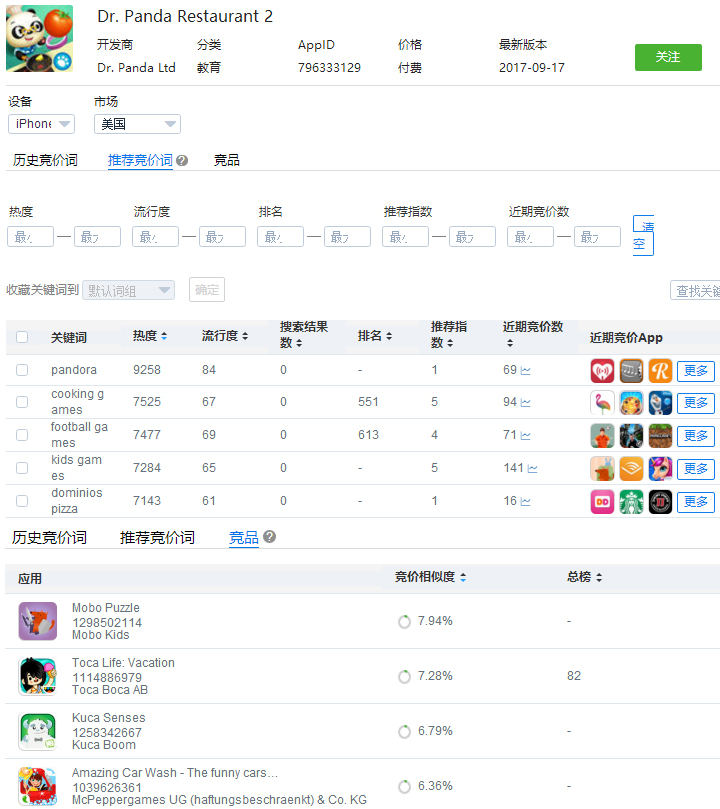The width and height of the screenshot is (720, 809).
Task: Switch to lower 推荐竞价词 tab
Action: coord(157,538)
